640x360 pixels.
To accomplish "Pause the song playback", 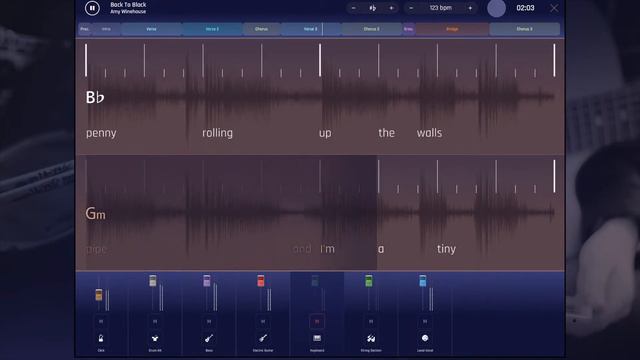I will click(x=92, y=8).
